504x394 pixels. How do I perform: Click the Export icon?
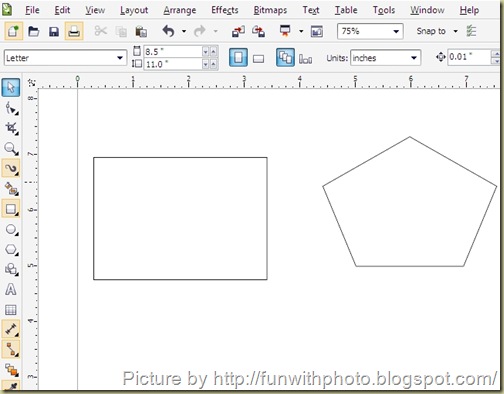click(x=258, y=31)
